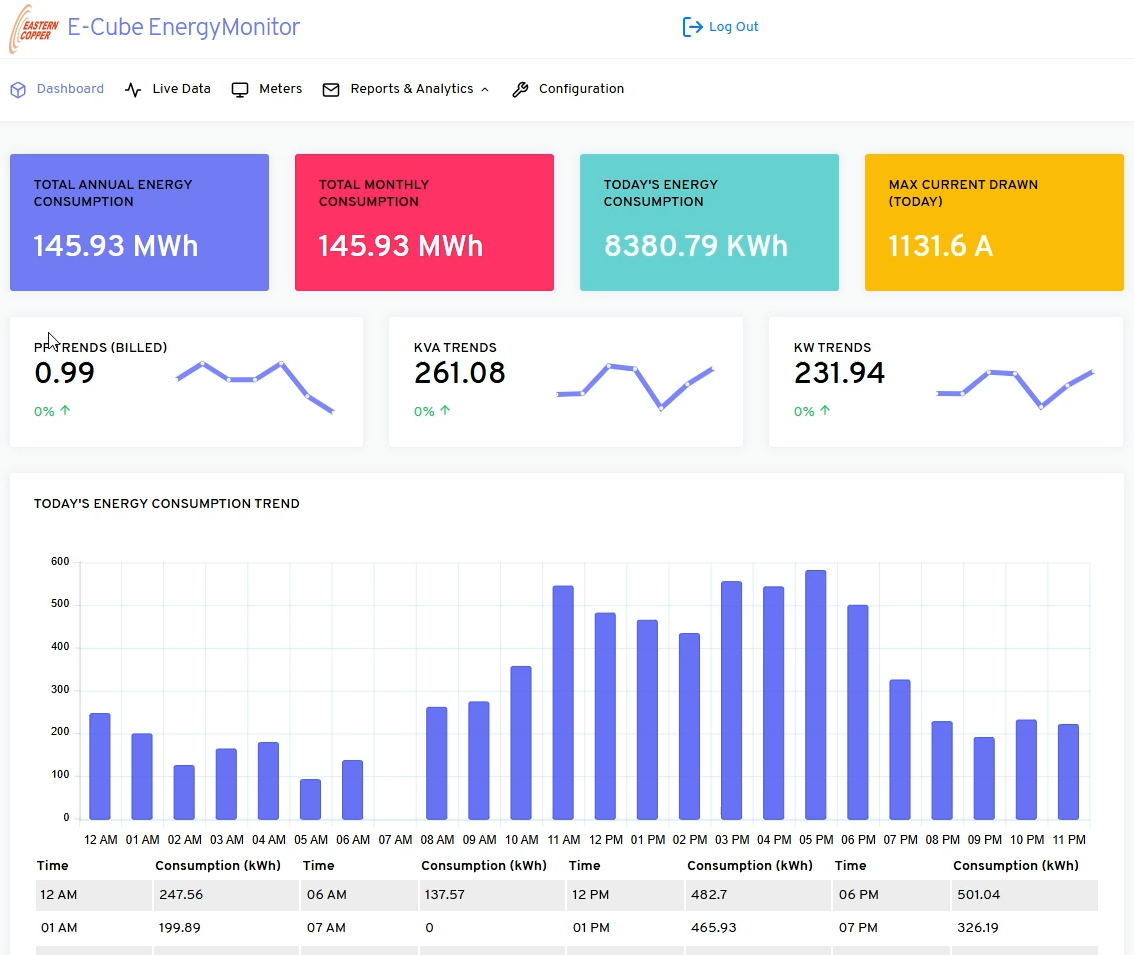Click the Dashboard cube icon
This screenshot has height=955, width=1134.
[x=18, y=90]
